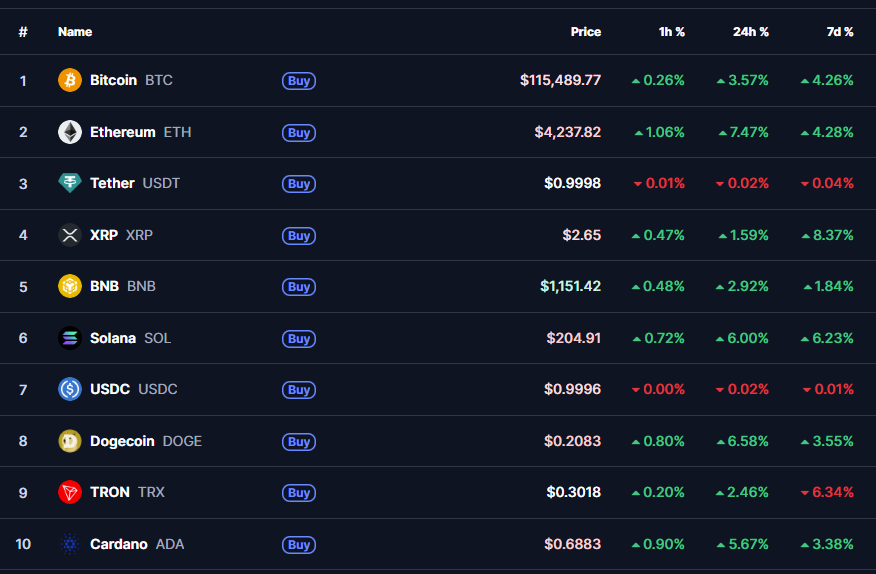876x574 pixels.
Task: Click Buy next to BNB
Action: 299,287
